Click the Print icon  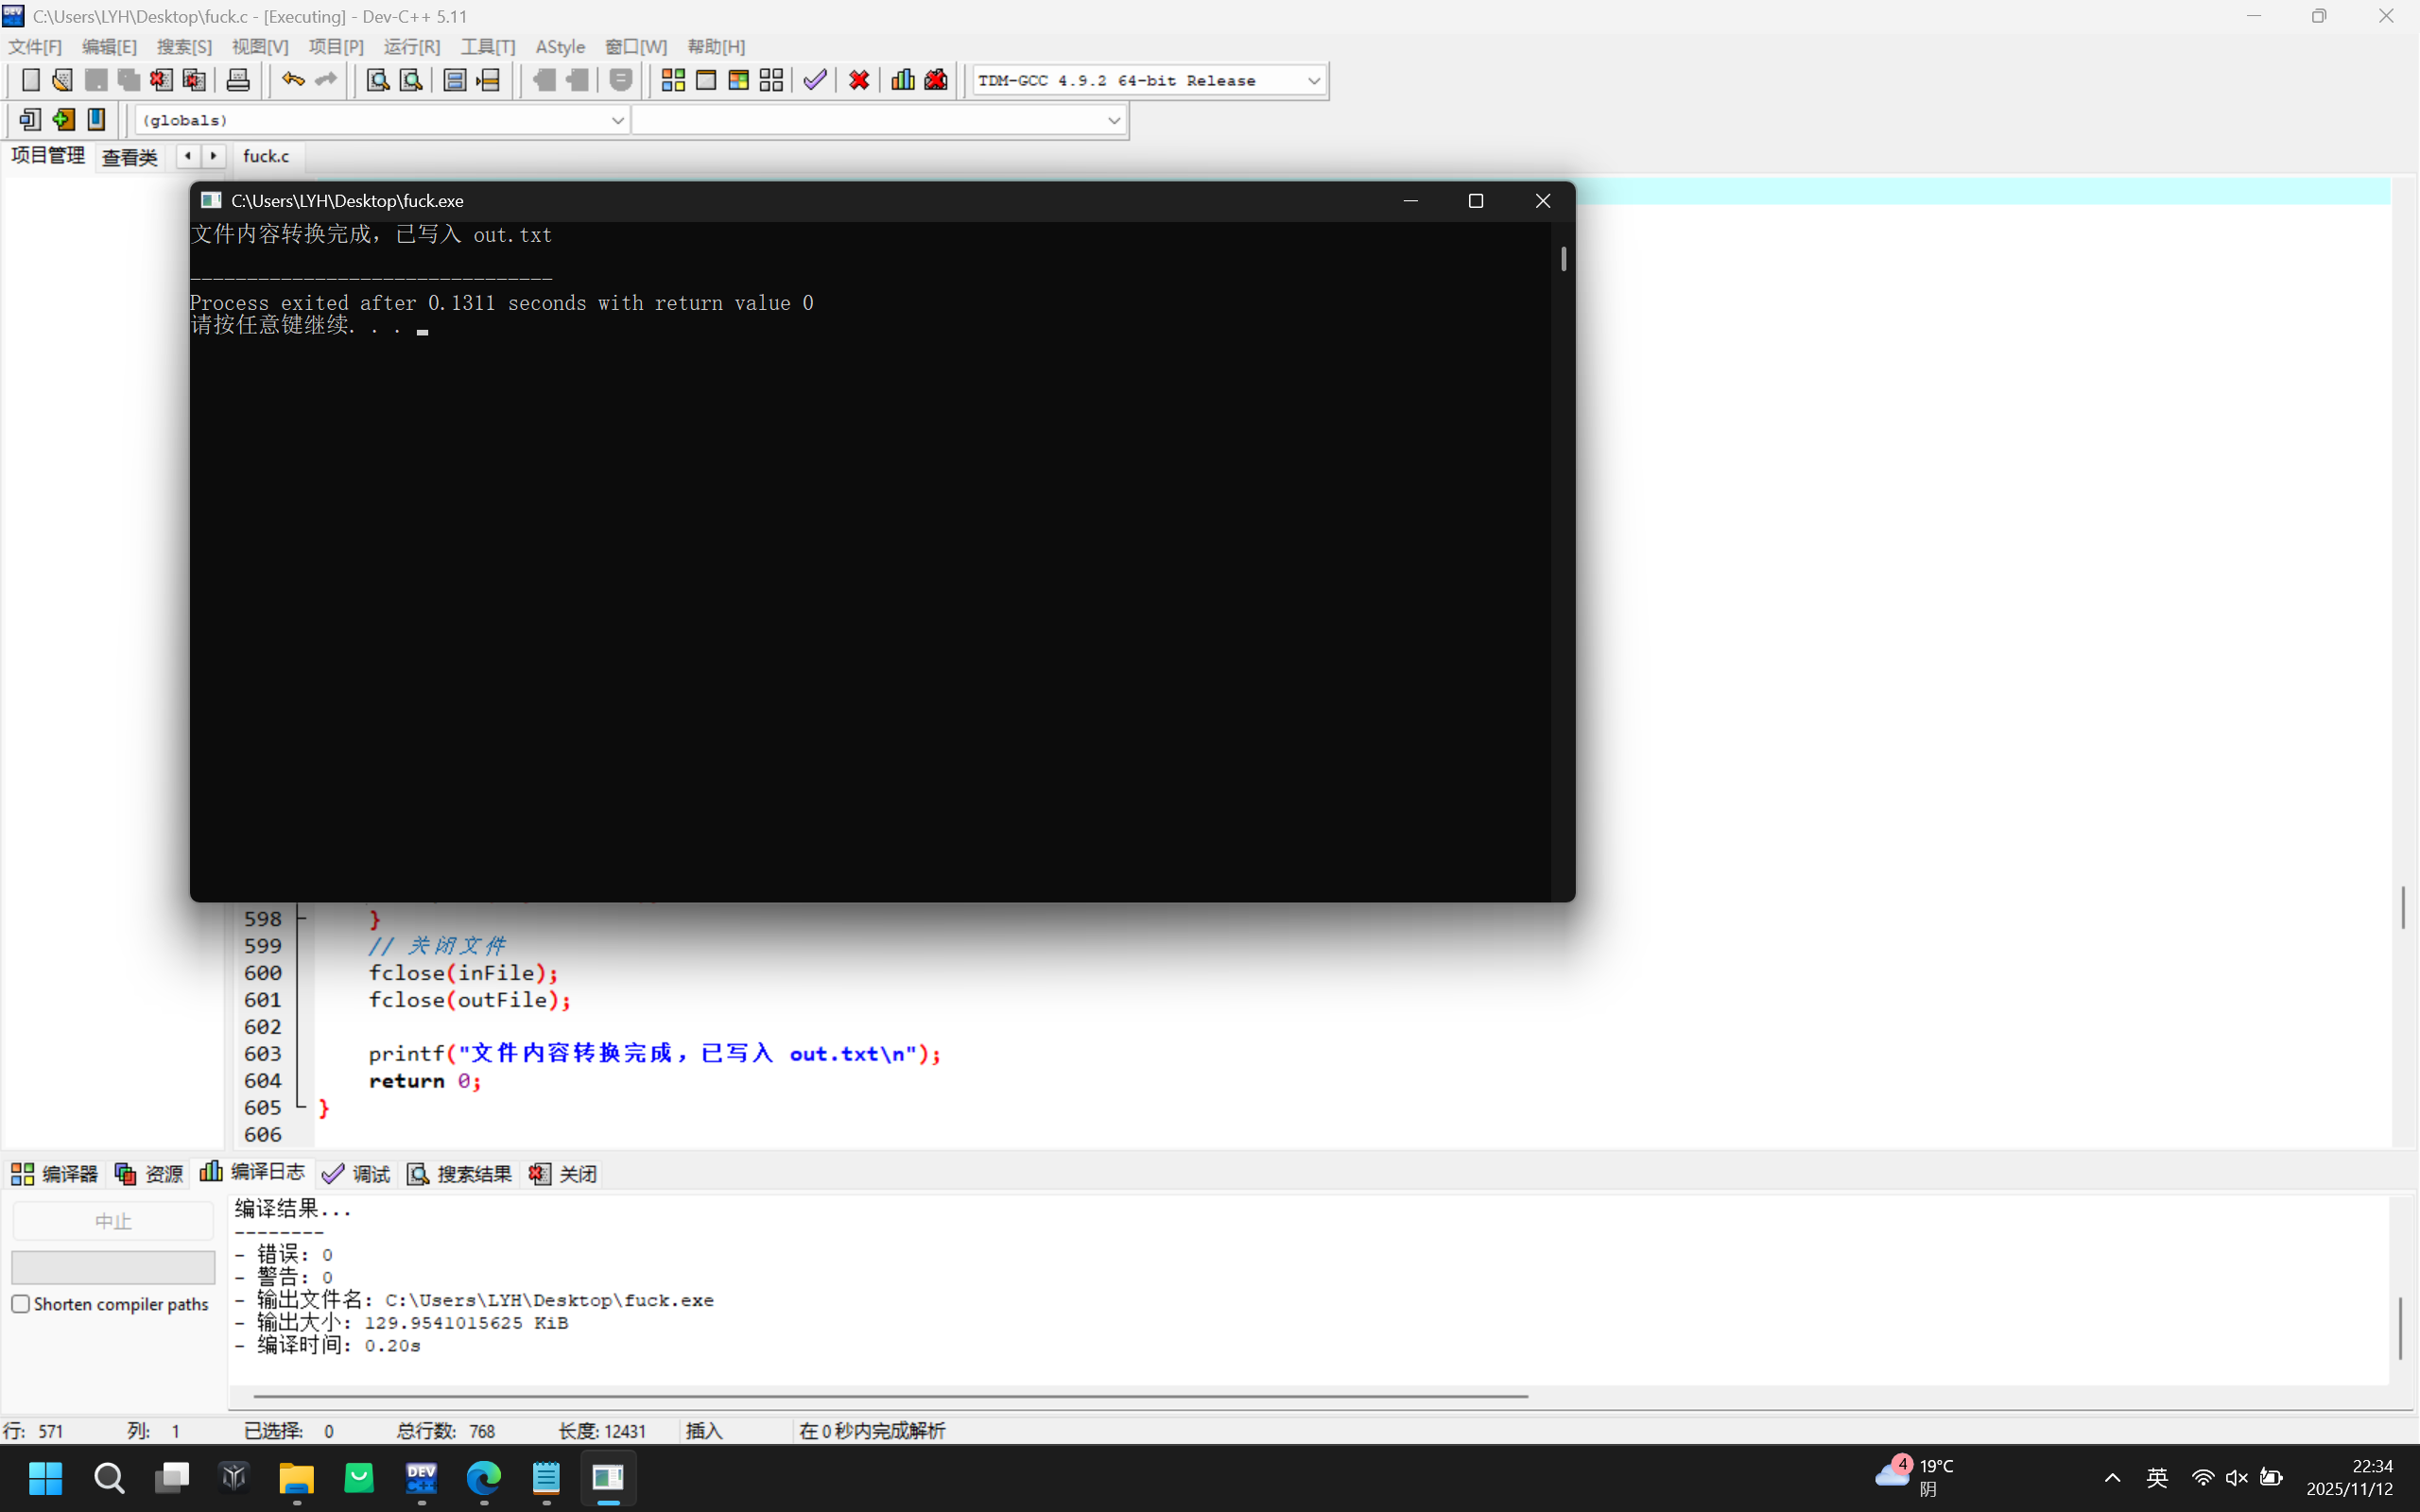tap(238, 80)
